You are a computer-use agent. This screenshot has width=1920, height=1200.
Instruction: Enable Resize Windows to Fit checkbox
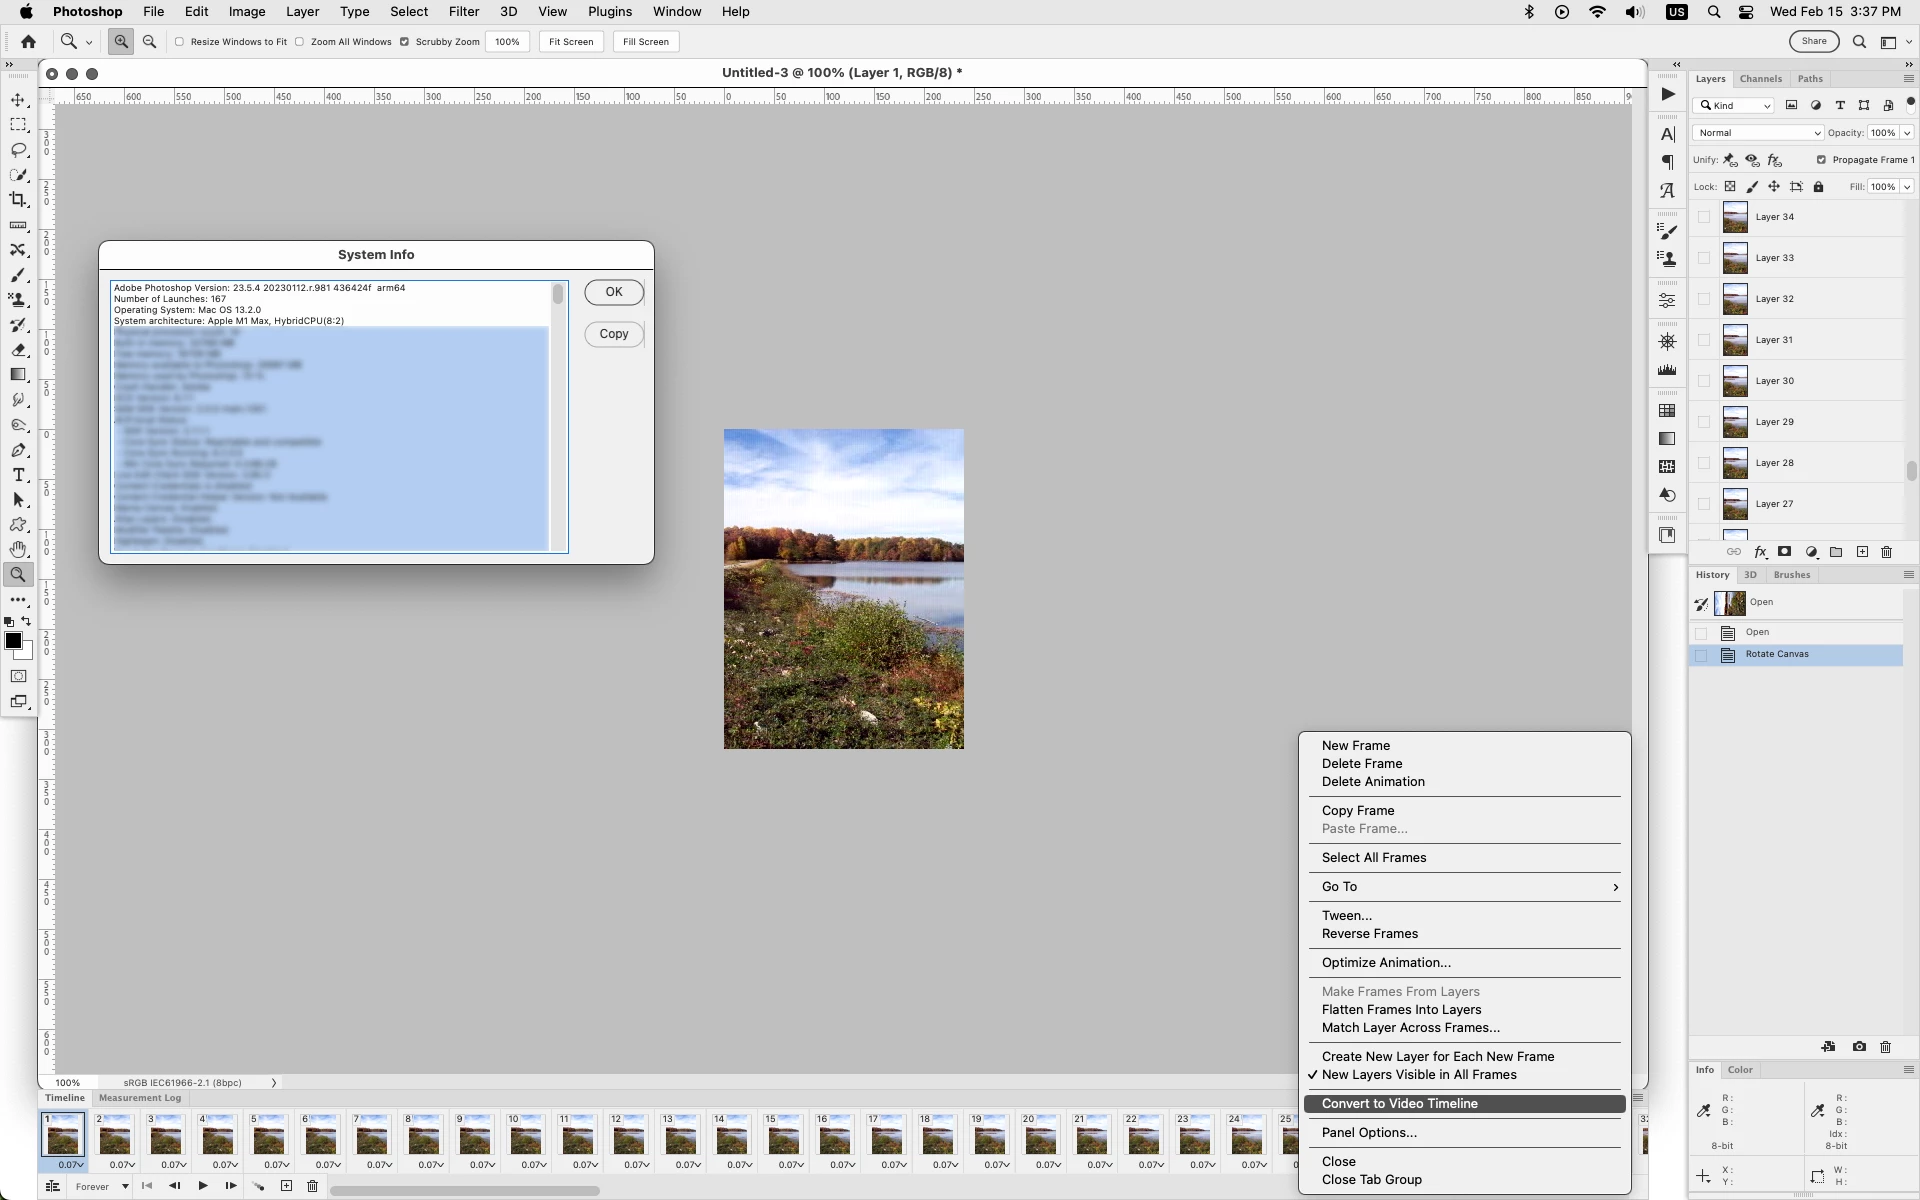pos(180,42)
